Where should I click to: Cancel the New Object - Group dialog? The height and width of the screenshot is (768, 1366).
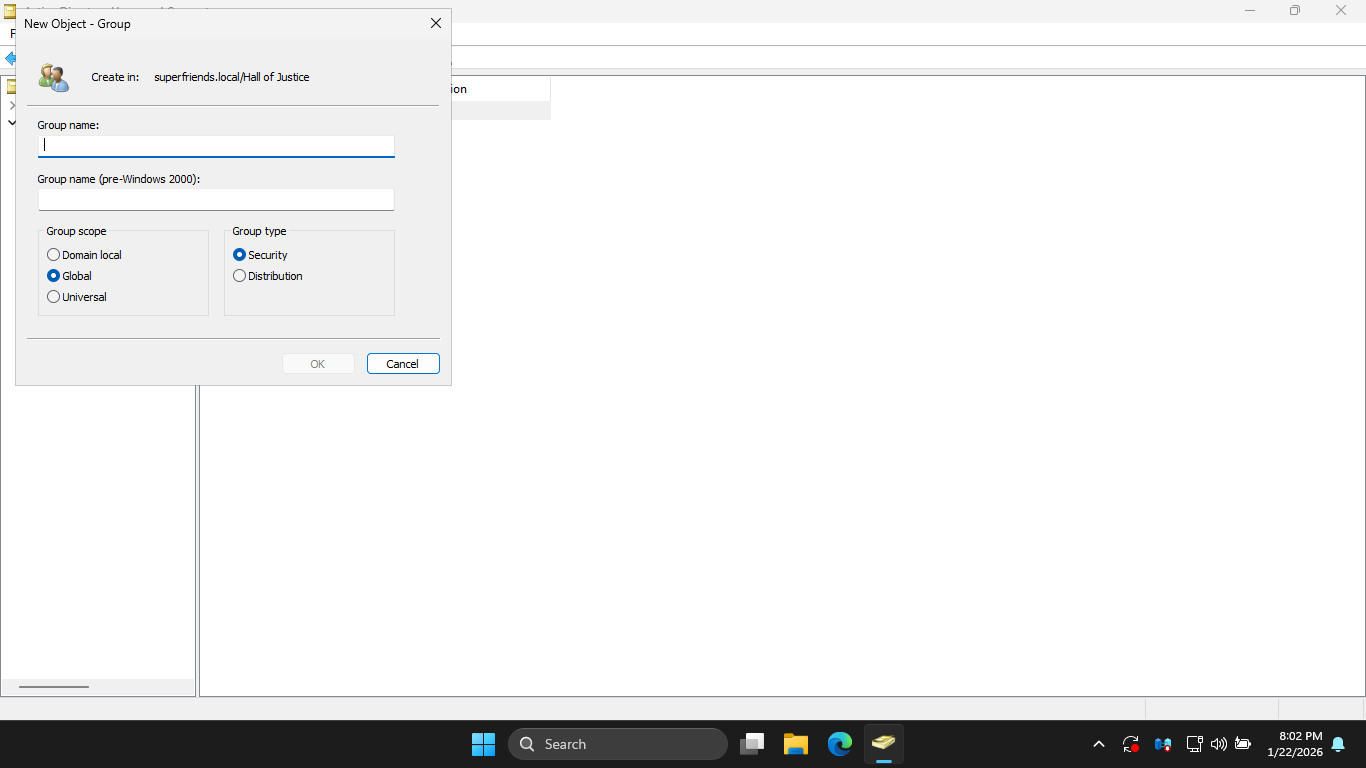403,364
